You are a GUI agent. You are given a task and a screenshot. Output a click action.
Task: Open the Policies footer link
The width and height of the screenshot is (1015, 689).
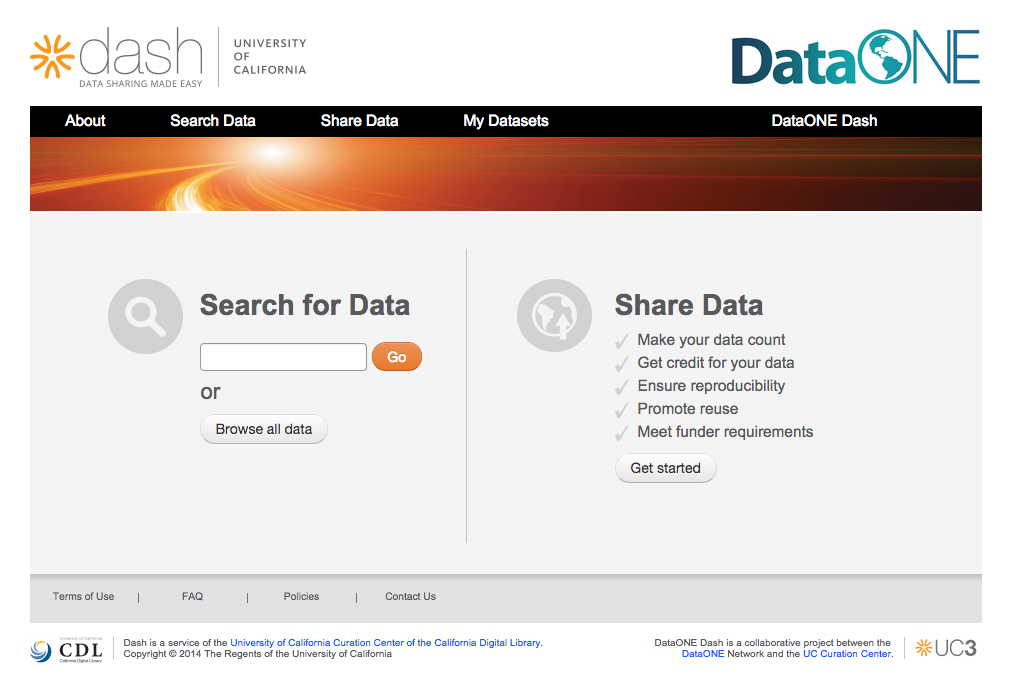click(301, 596)
